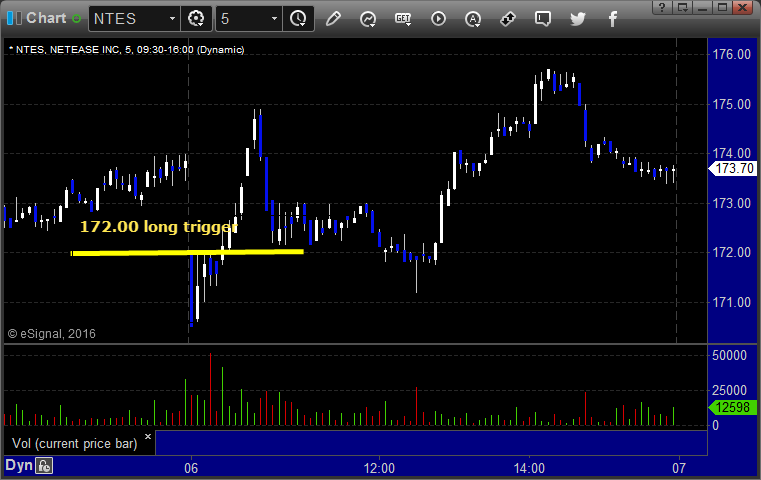
Task: Open the time template clock menu
Action: pyautogui.click(x=298, y=19)
